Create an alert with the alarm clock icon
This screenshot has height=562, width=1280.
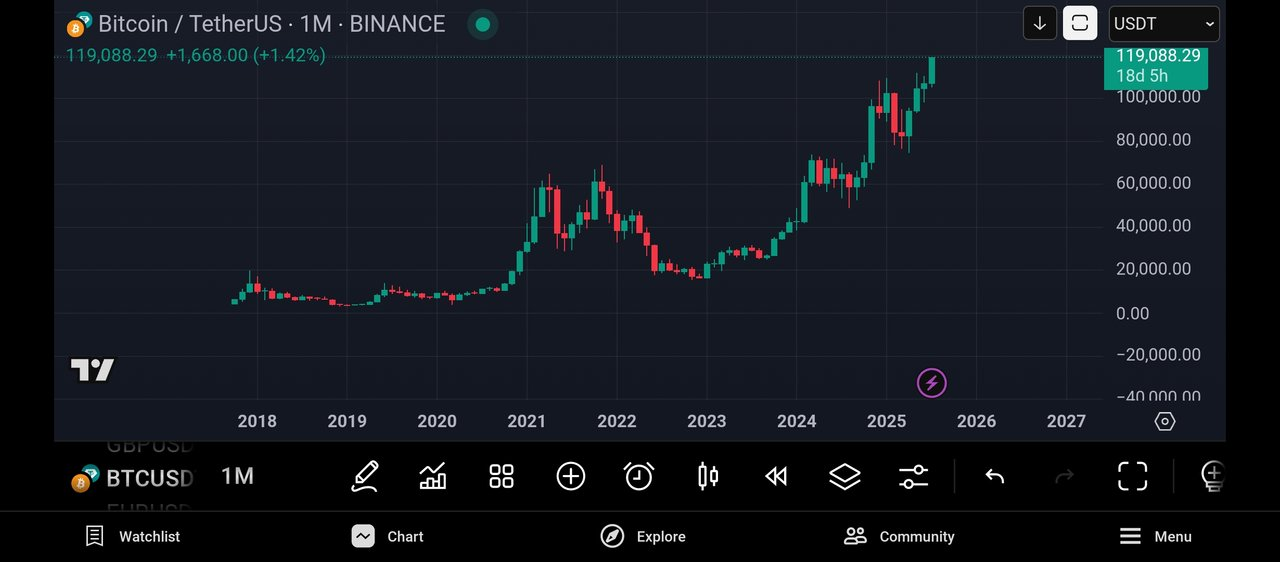point(639,476)
